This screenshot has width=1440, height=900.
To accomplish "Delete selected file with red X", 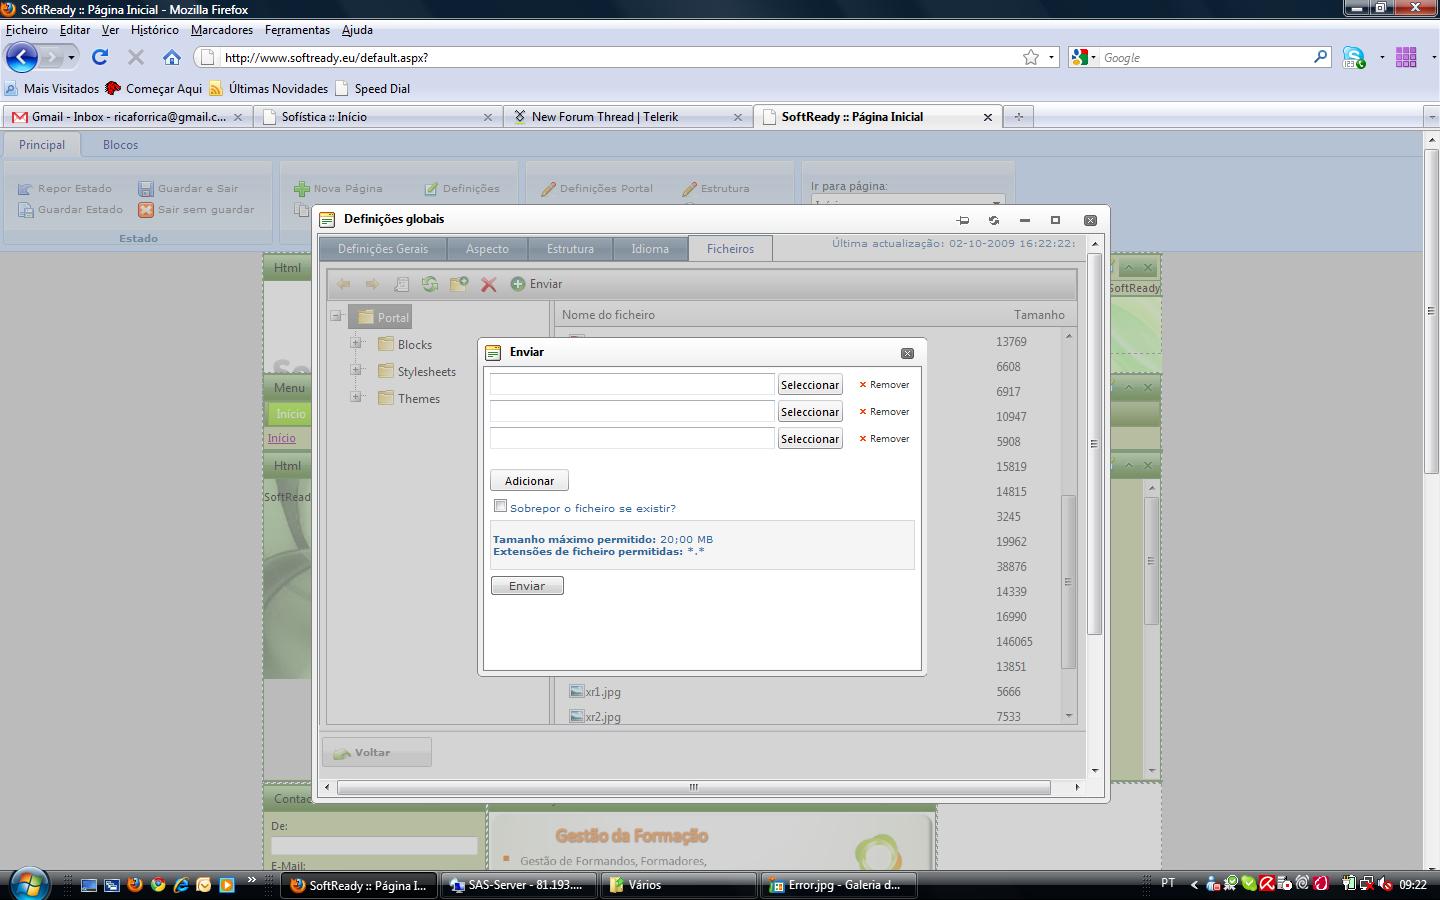I will [x=488, y=284].
